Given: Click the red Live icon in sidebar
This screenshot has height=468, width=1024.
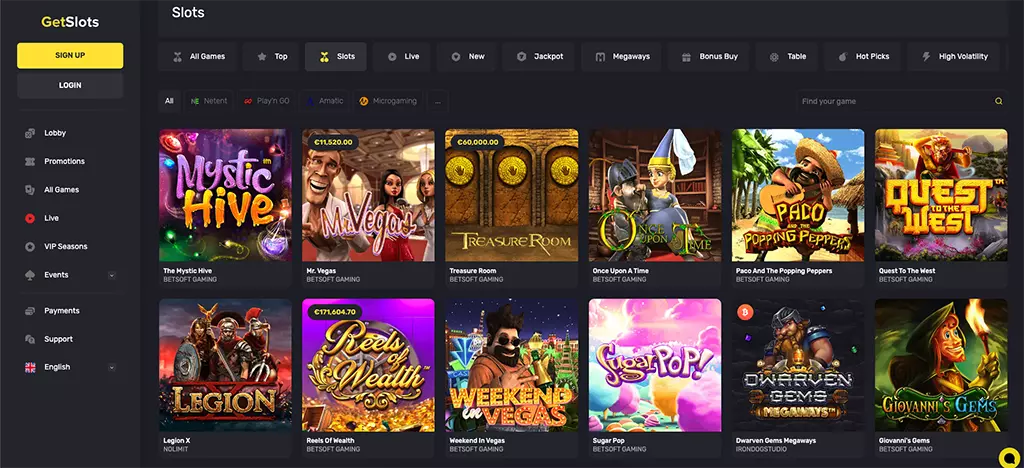Looking at the screenshot, I should pos(29,218).
